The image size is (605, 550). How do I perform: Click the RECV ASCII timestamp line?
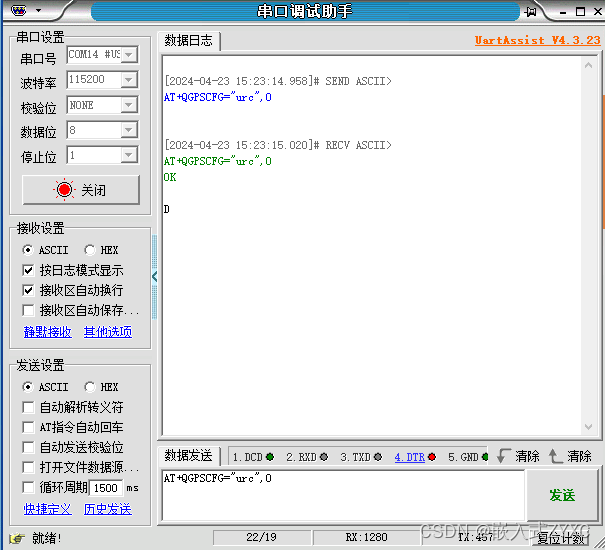click(278, 145)
